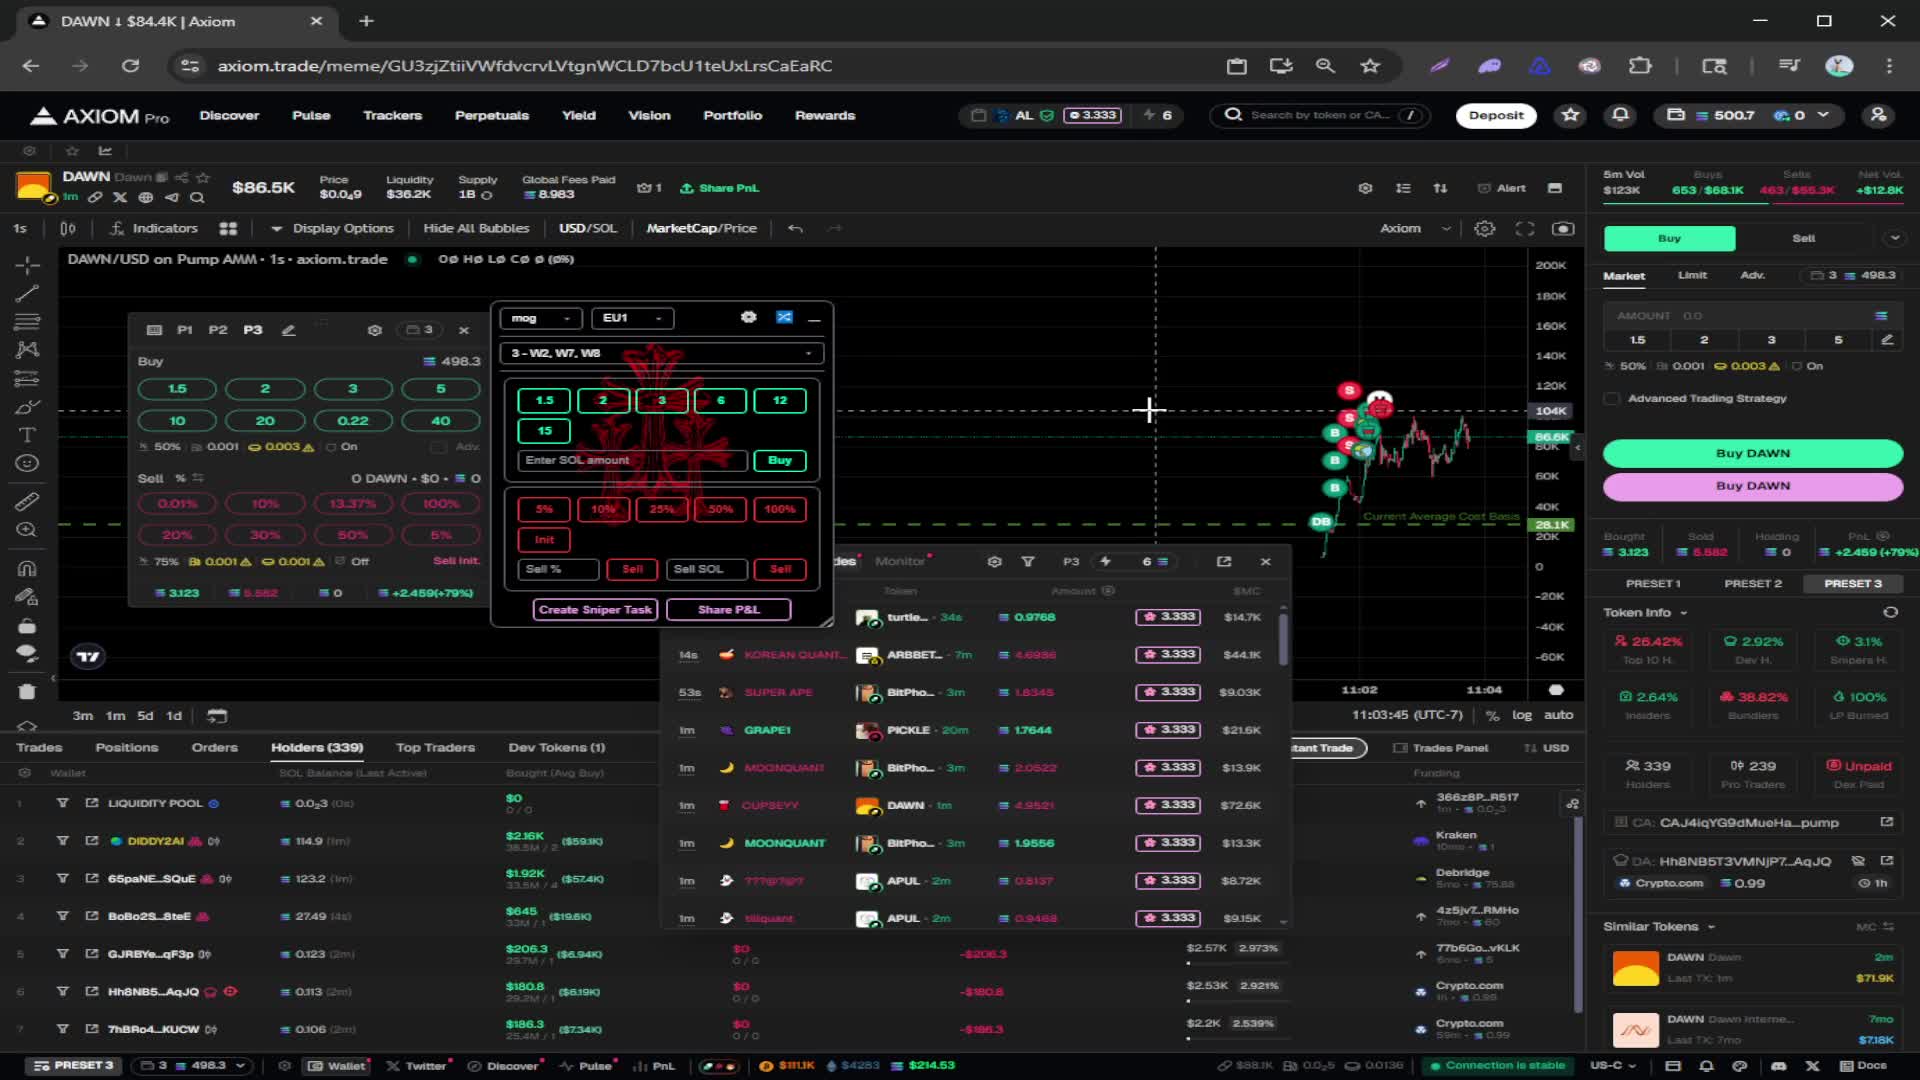Select the text annotation tool

(27, 435)
